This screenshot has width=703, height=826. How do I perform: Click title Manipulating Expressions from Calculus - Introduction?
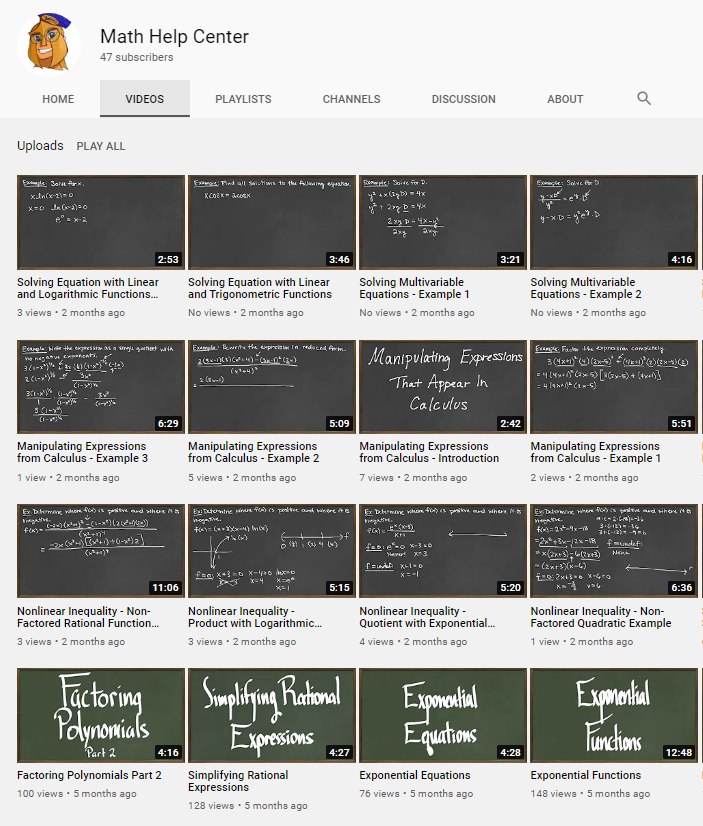(x=429, y=452)
